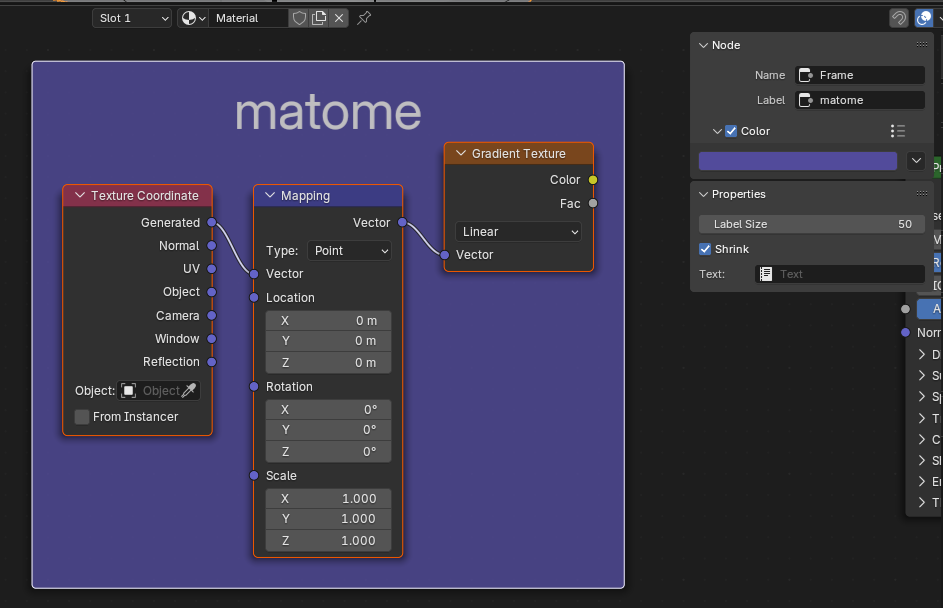The image size is (943, 608).
Task: Open the browse material sphere icon menu
Action: click(193, 18)
